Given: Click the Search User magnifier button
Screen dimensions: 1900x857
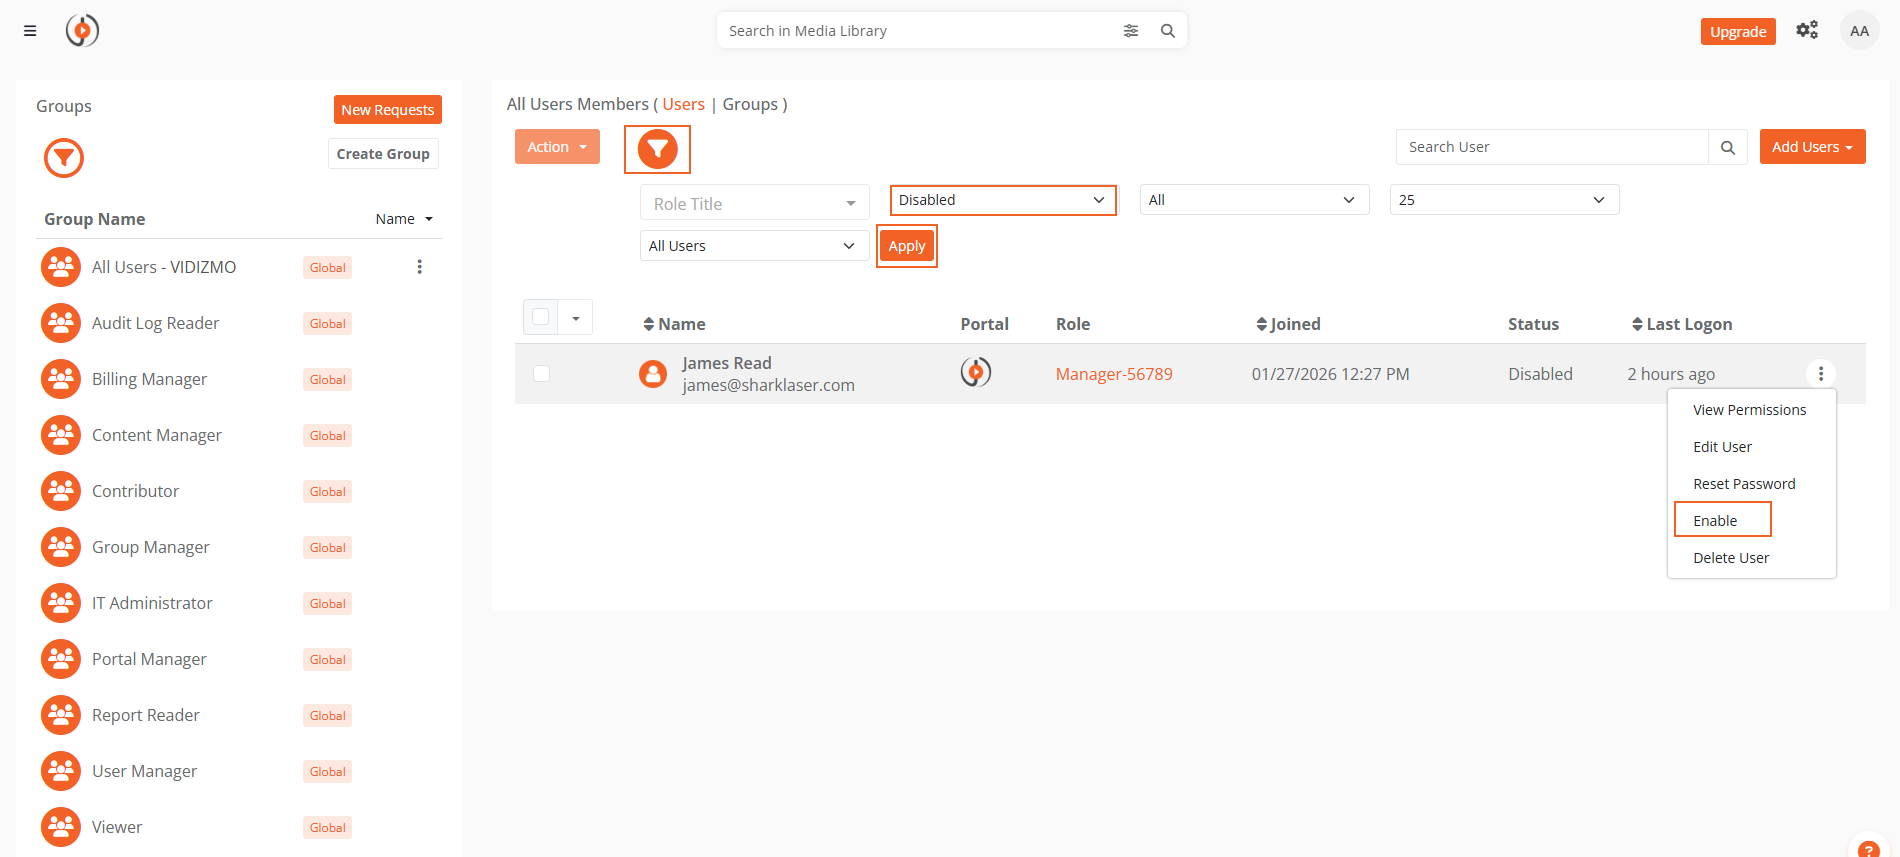Looking at the screenshot, I should click(x=1728, y=147).
